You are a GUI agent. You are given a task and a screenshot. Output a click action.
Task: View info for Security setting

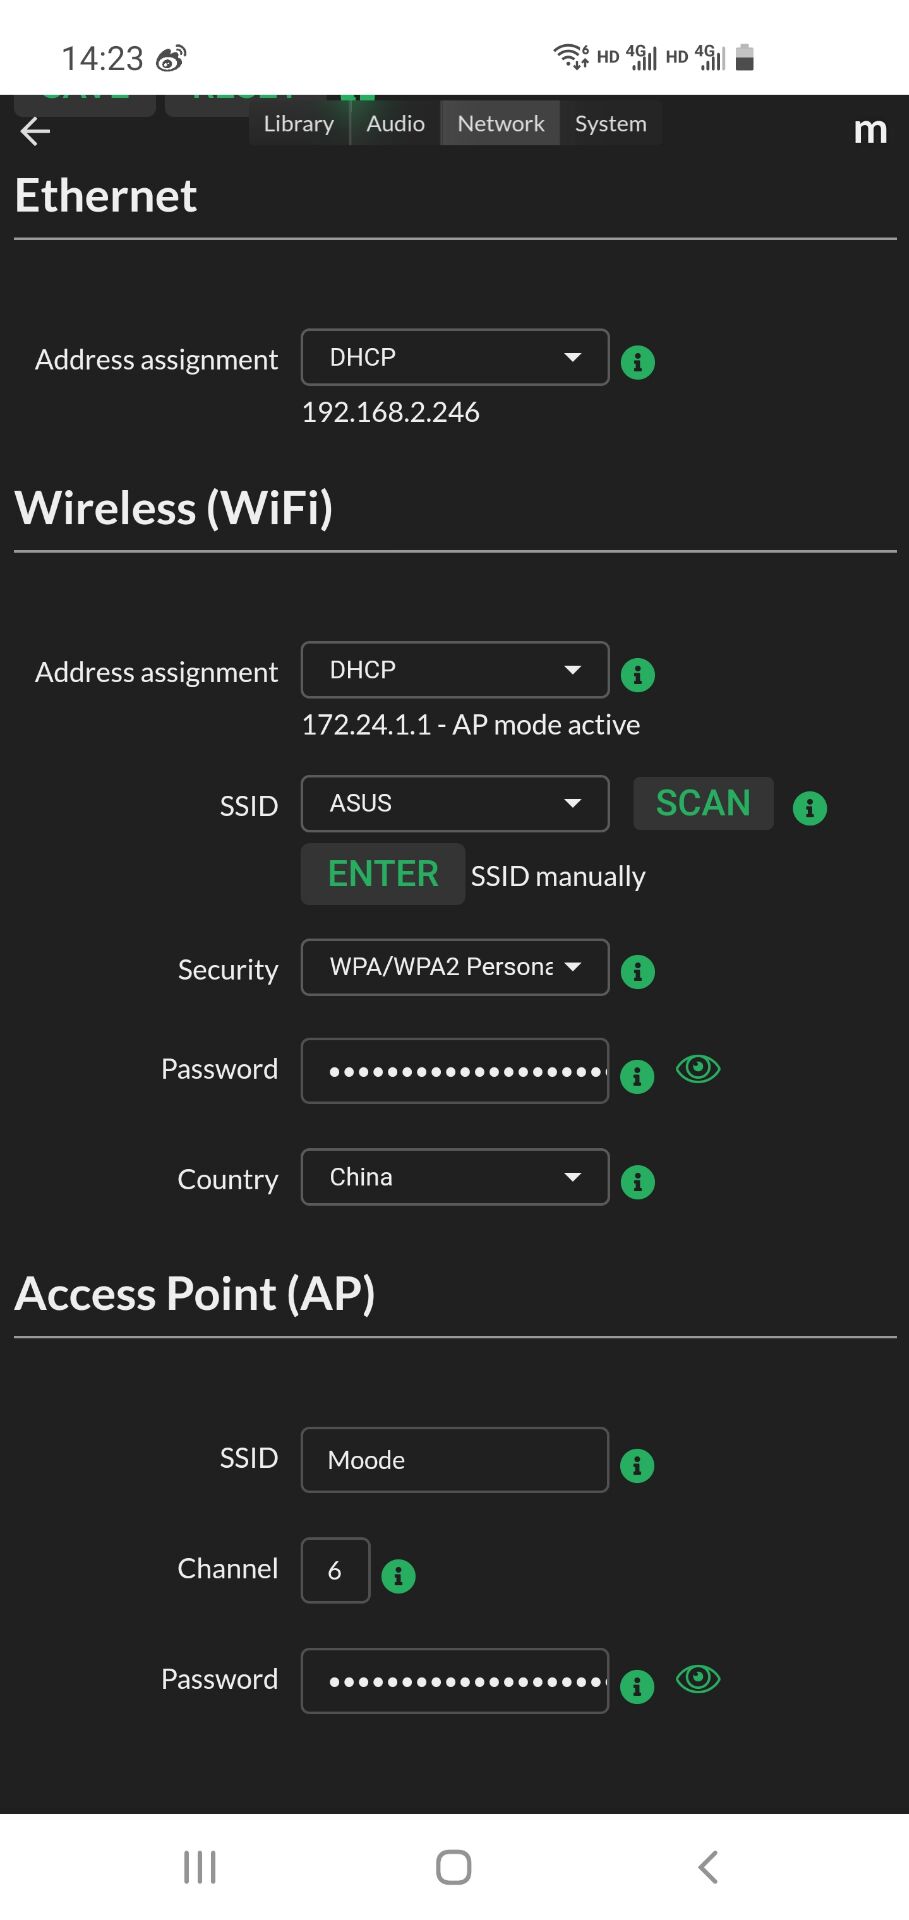click(638, 971)
